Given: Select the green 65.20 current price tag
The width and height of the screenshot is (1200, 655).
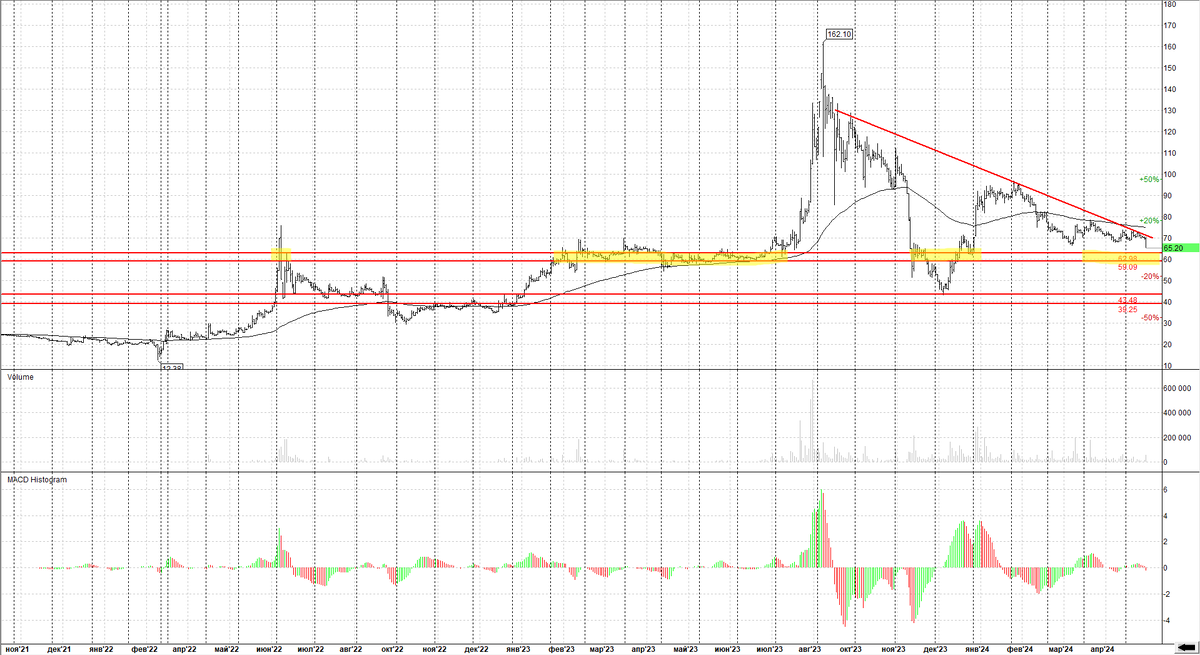Looking at the screenshot, I should [1179, 247].
